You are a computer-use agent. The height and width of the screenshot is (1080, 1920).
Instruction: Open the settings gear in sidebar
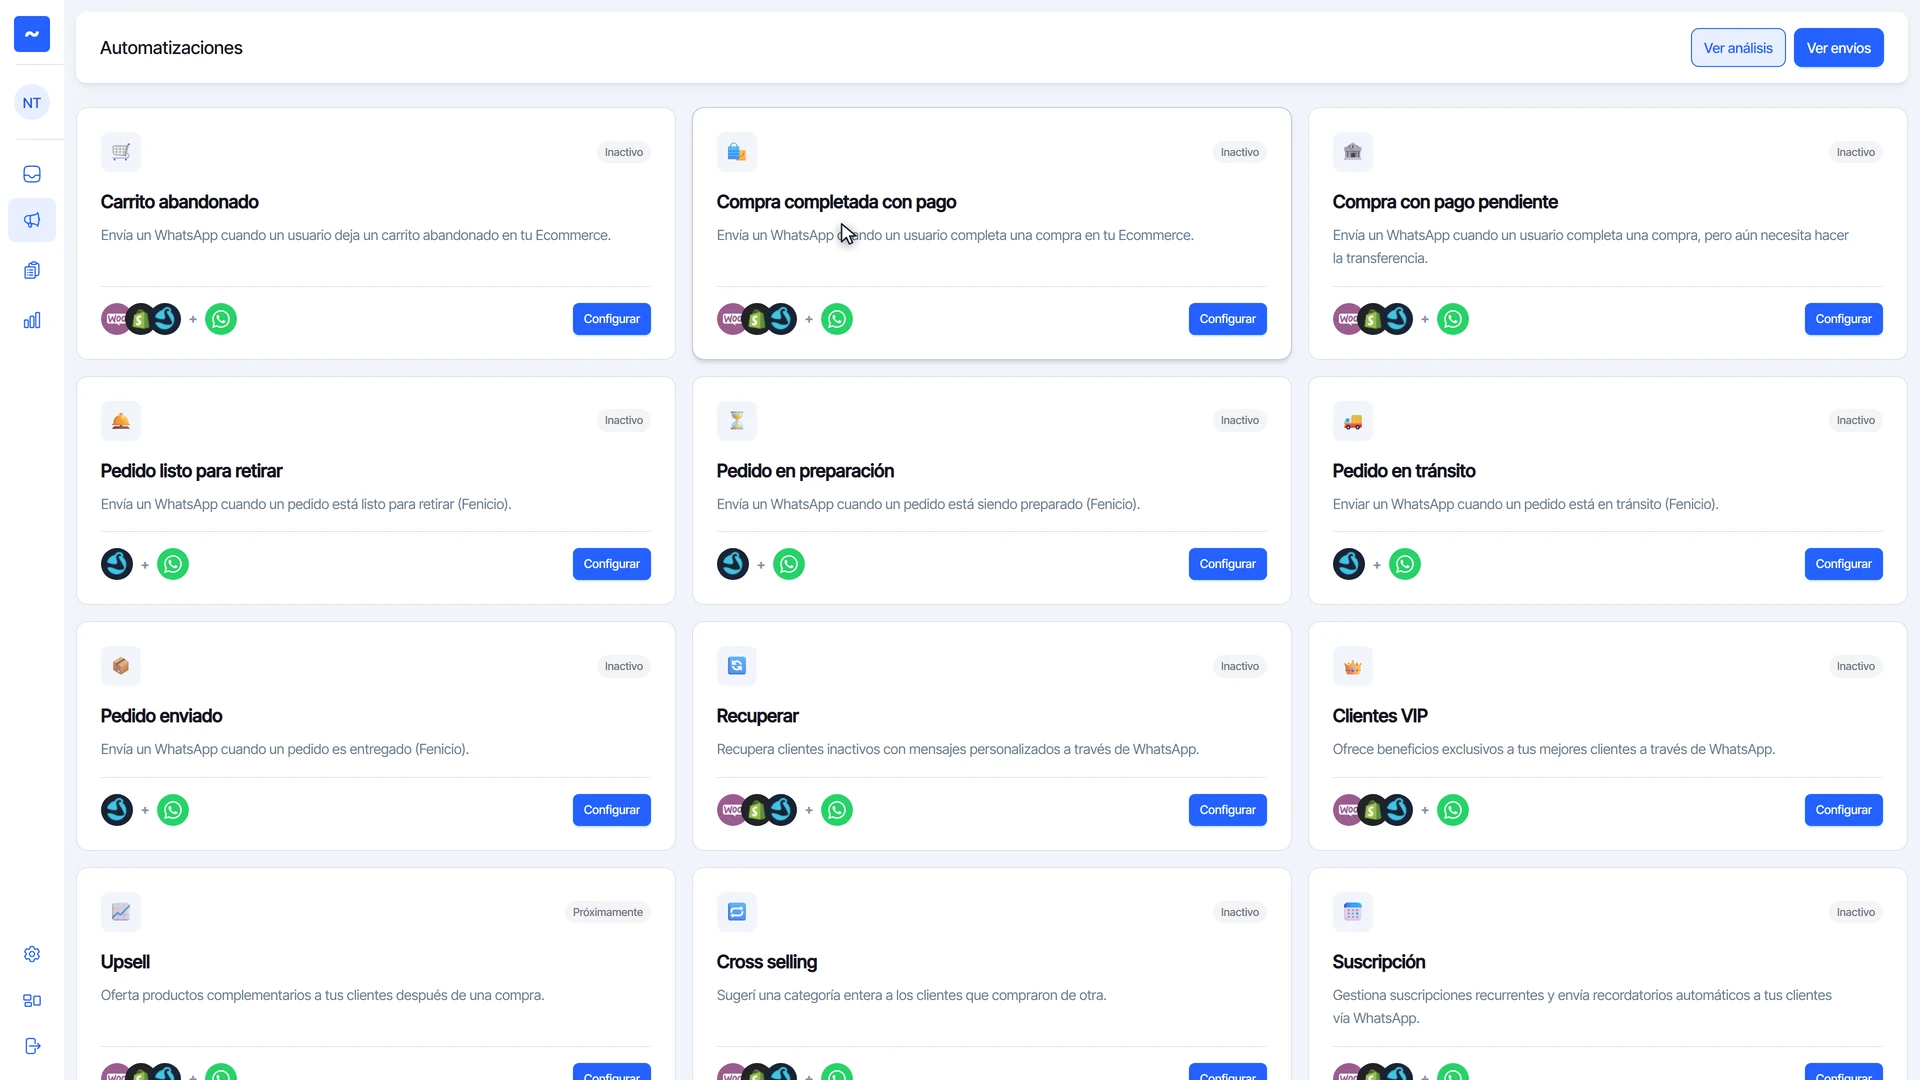point(32,954)
